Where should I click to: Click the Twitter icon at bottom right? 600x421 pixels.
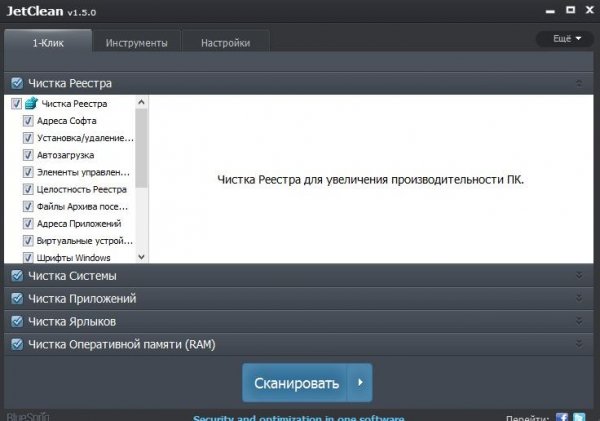579,418
